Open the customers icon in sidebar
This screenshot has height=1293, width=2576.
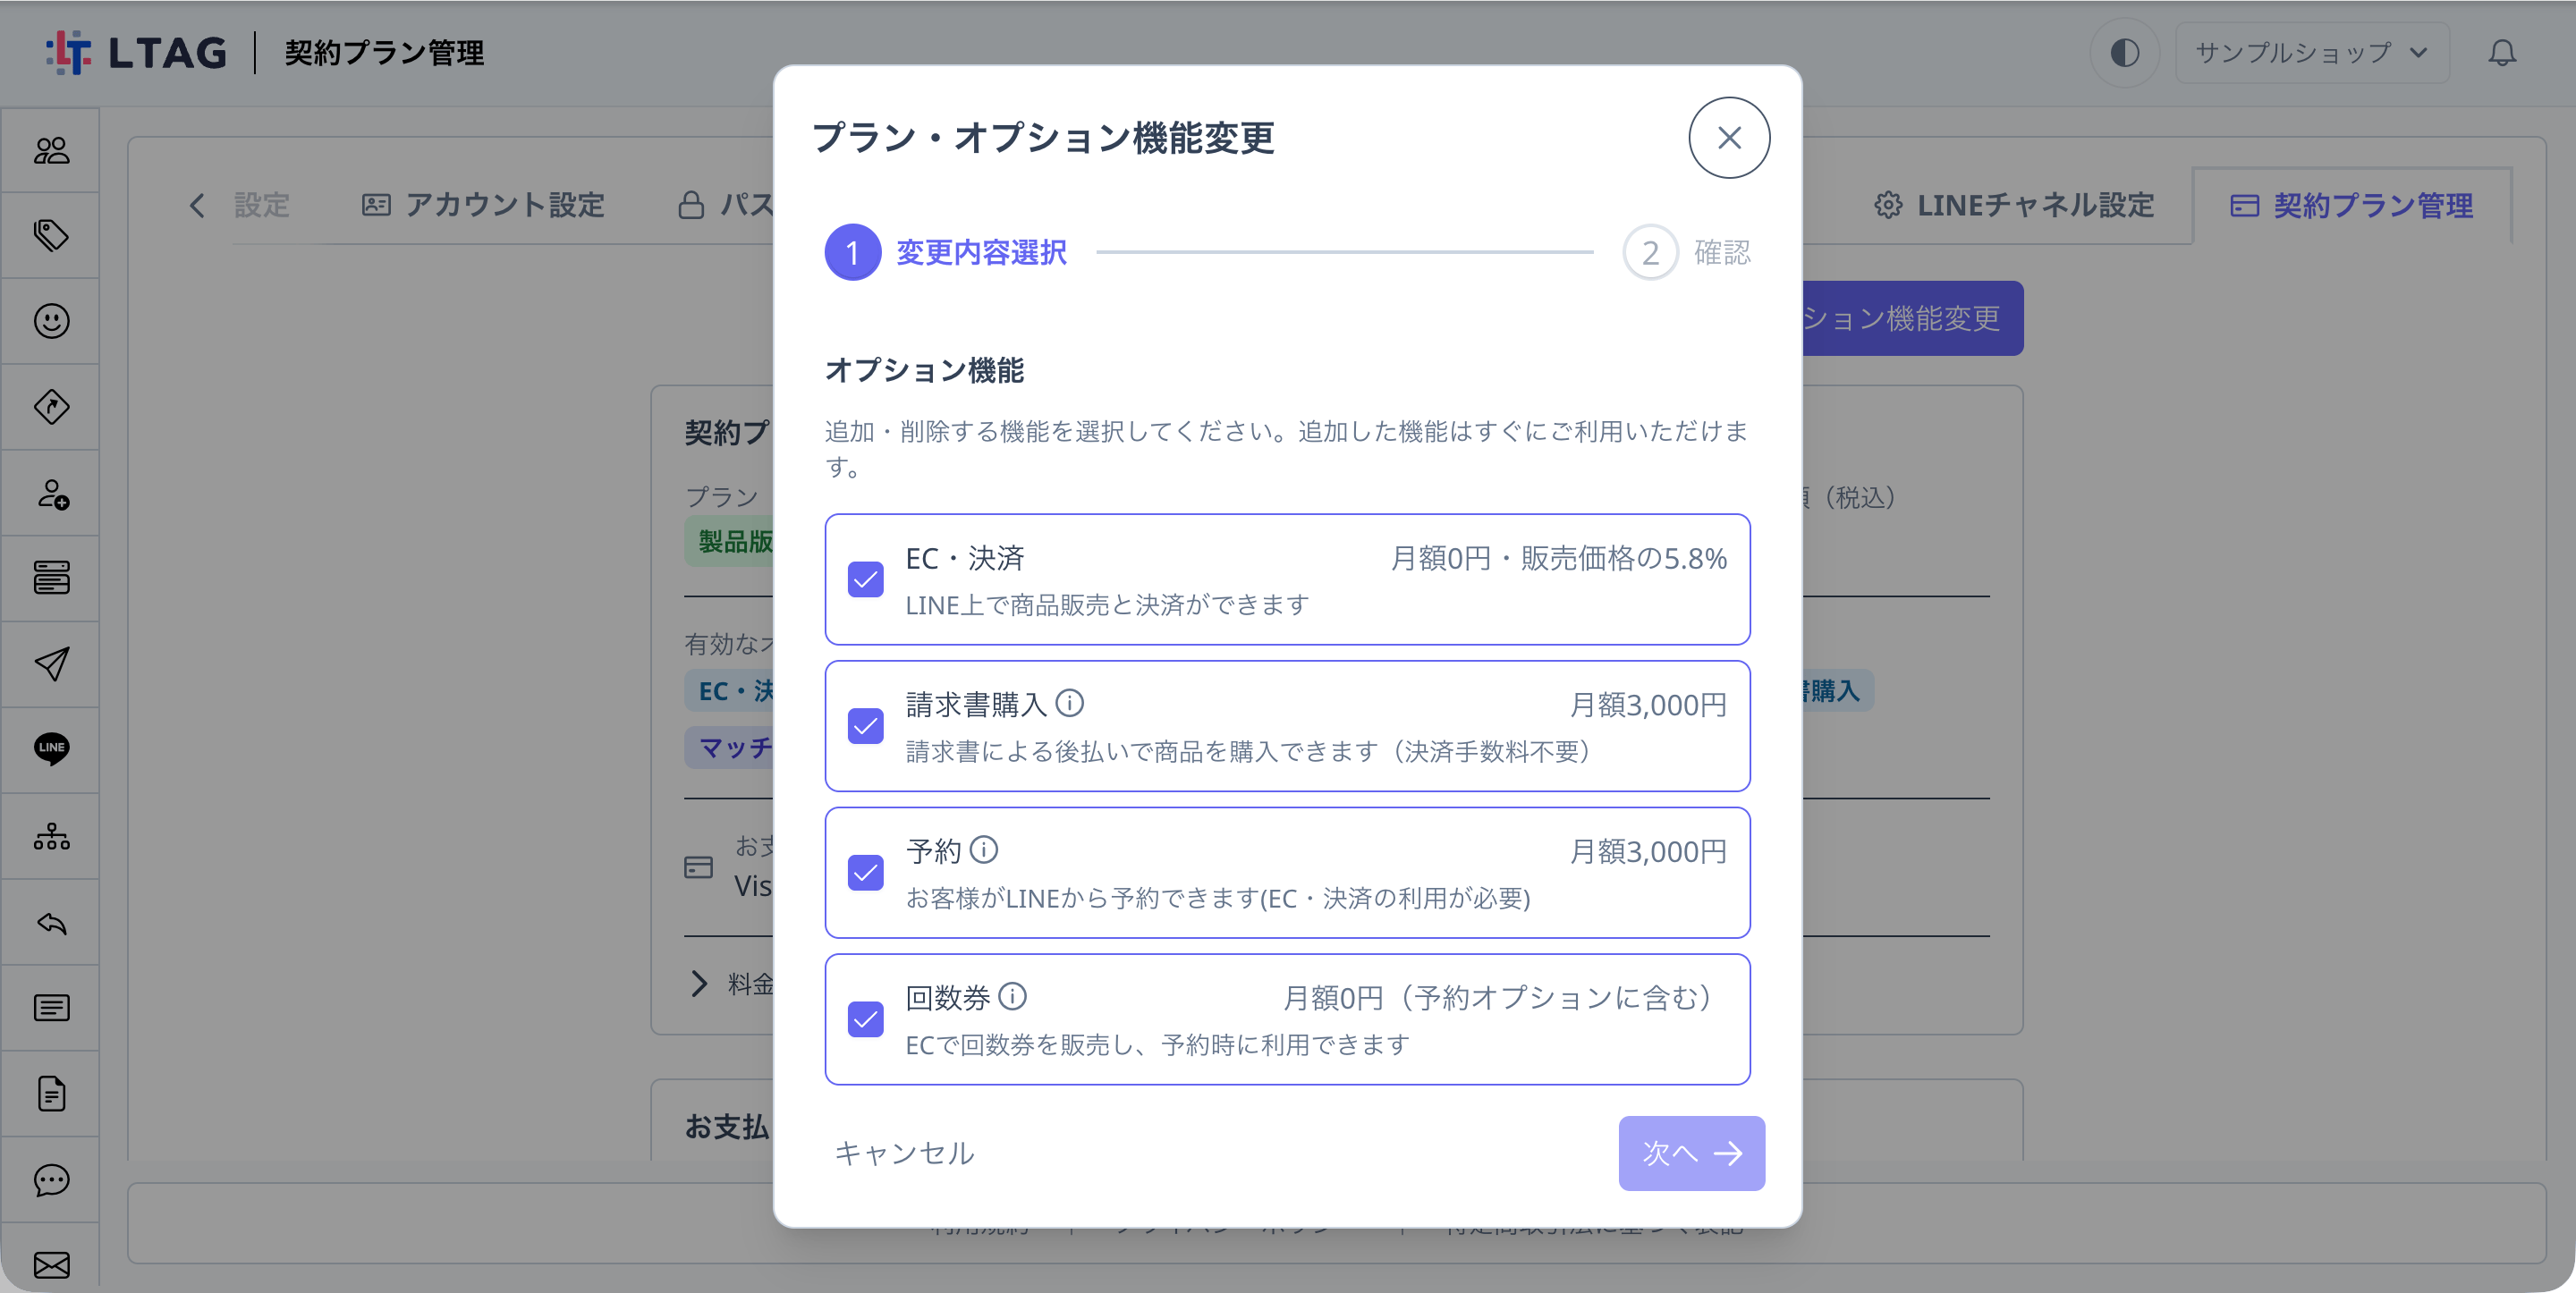(x=51, y=150)
